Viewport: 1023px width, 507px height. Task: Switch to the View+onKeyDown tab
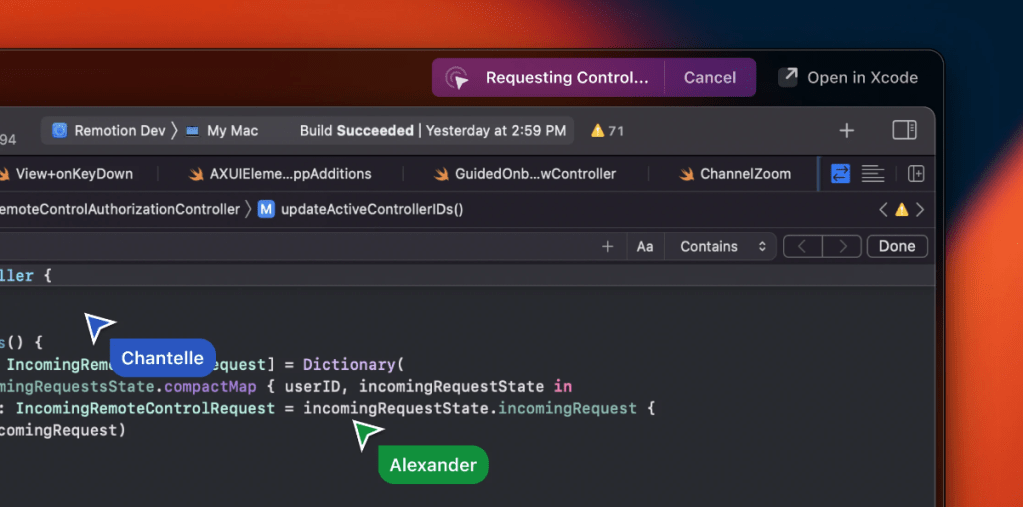pyautogui.click(x=73, y=174)
